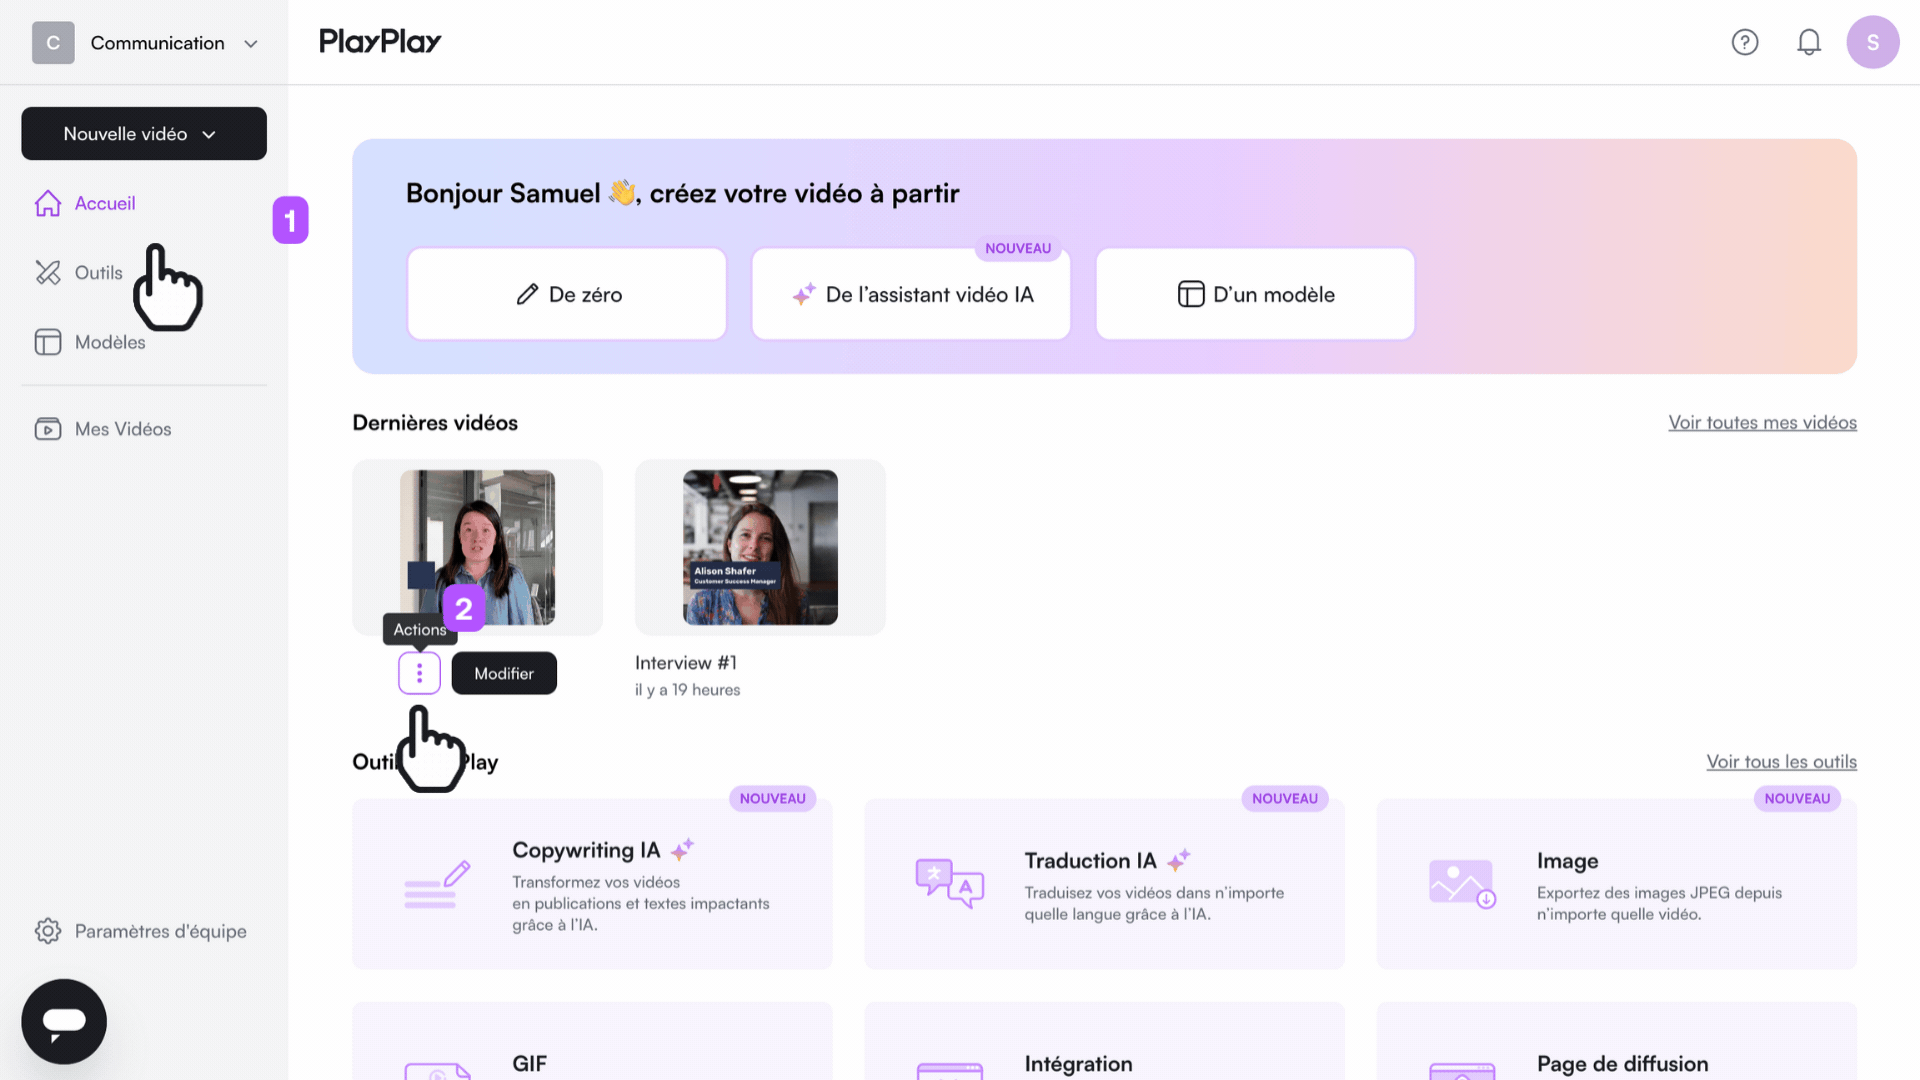This screenshot has height=1080, width=1920.
Task: Click the Mes Vidéos play icon
Action: point(48,429)
